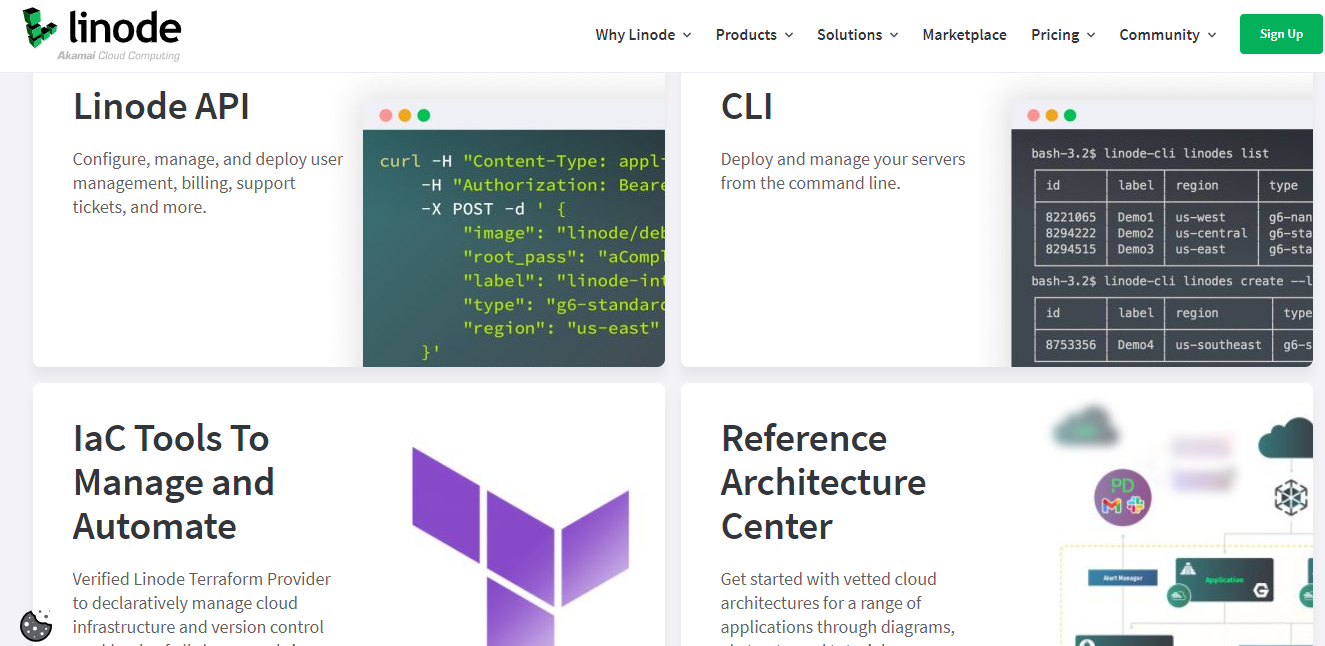The height and width of the screenshot is (646, 1325).
Task: Click the Application box in architecture diagram
Action: click(x=1224, y=580)
